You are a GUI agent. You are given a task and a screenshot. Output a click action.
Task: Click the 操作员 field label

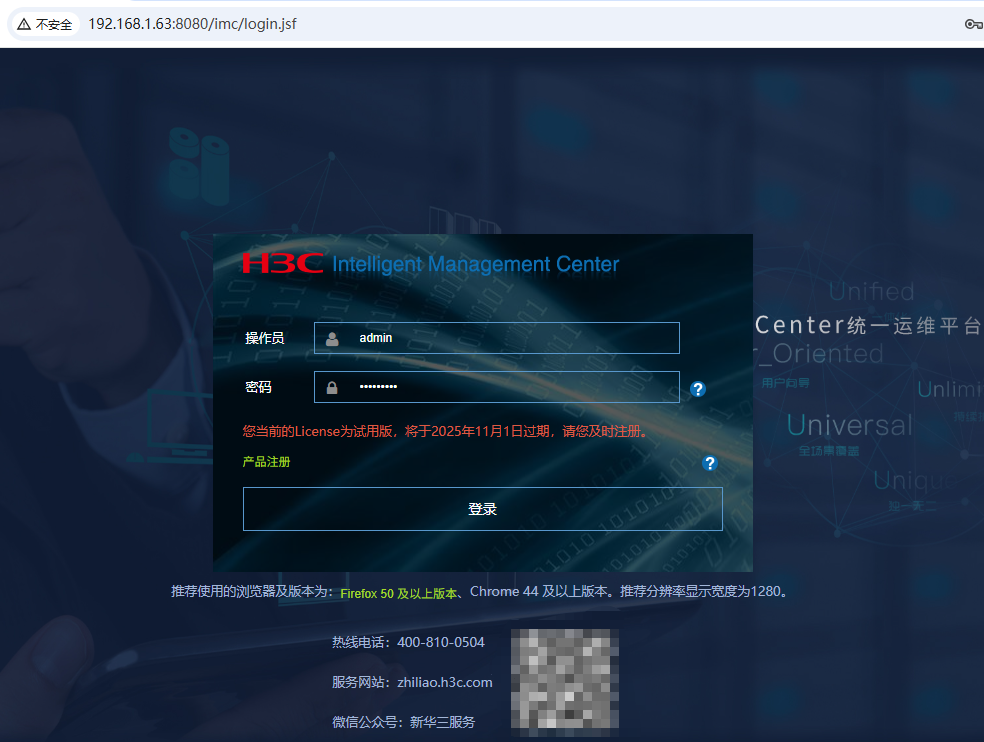pos(265,337)
